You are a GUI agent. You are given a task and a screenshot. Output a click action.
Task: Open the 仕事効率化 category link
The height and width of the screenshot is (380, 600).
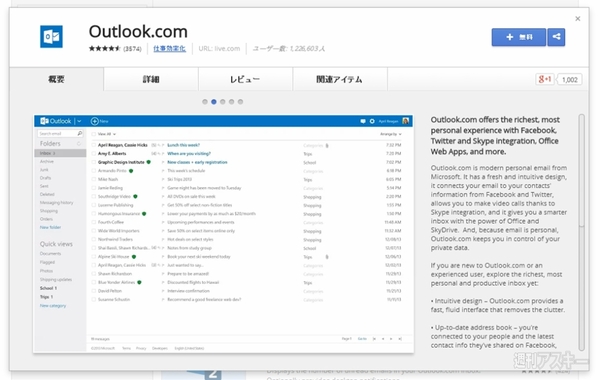coord(170,49)
